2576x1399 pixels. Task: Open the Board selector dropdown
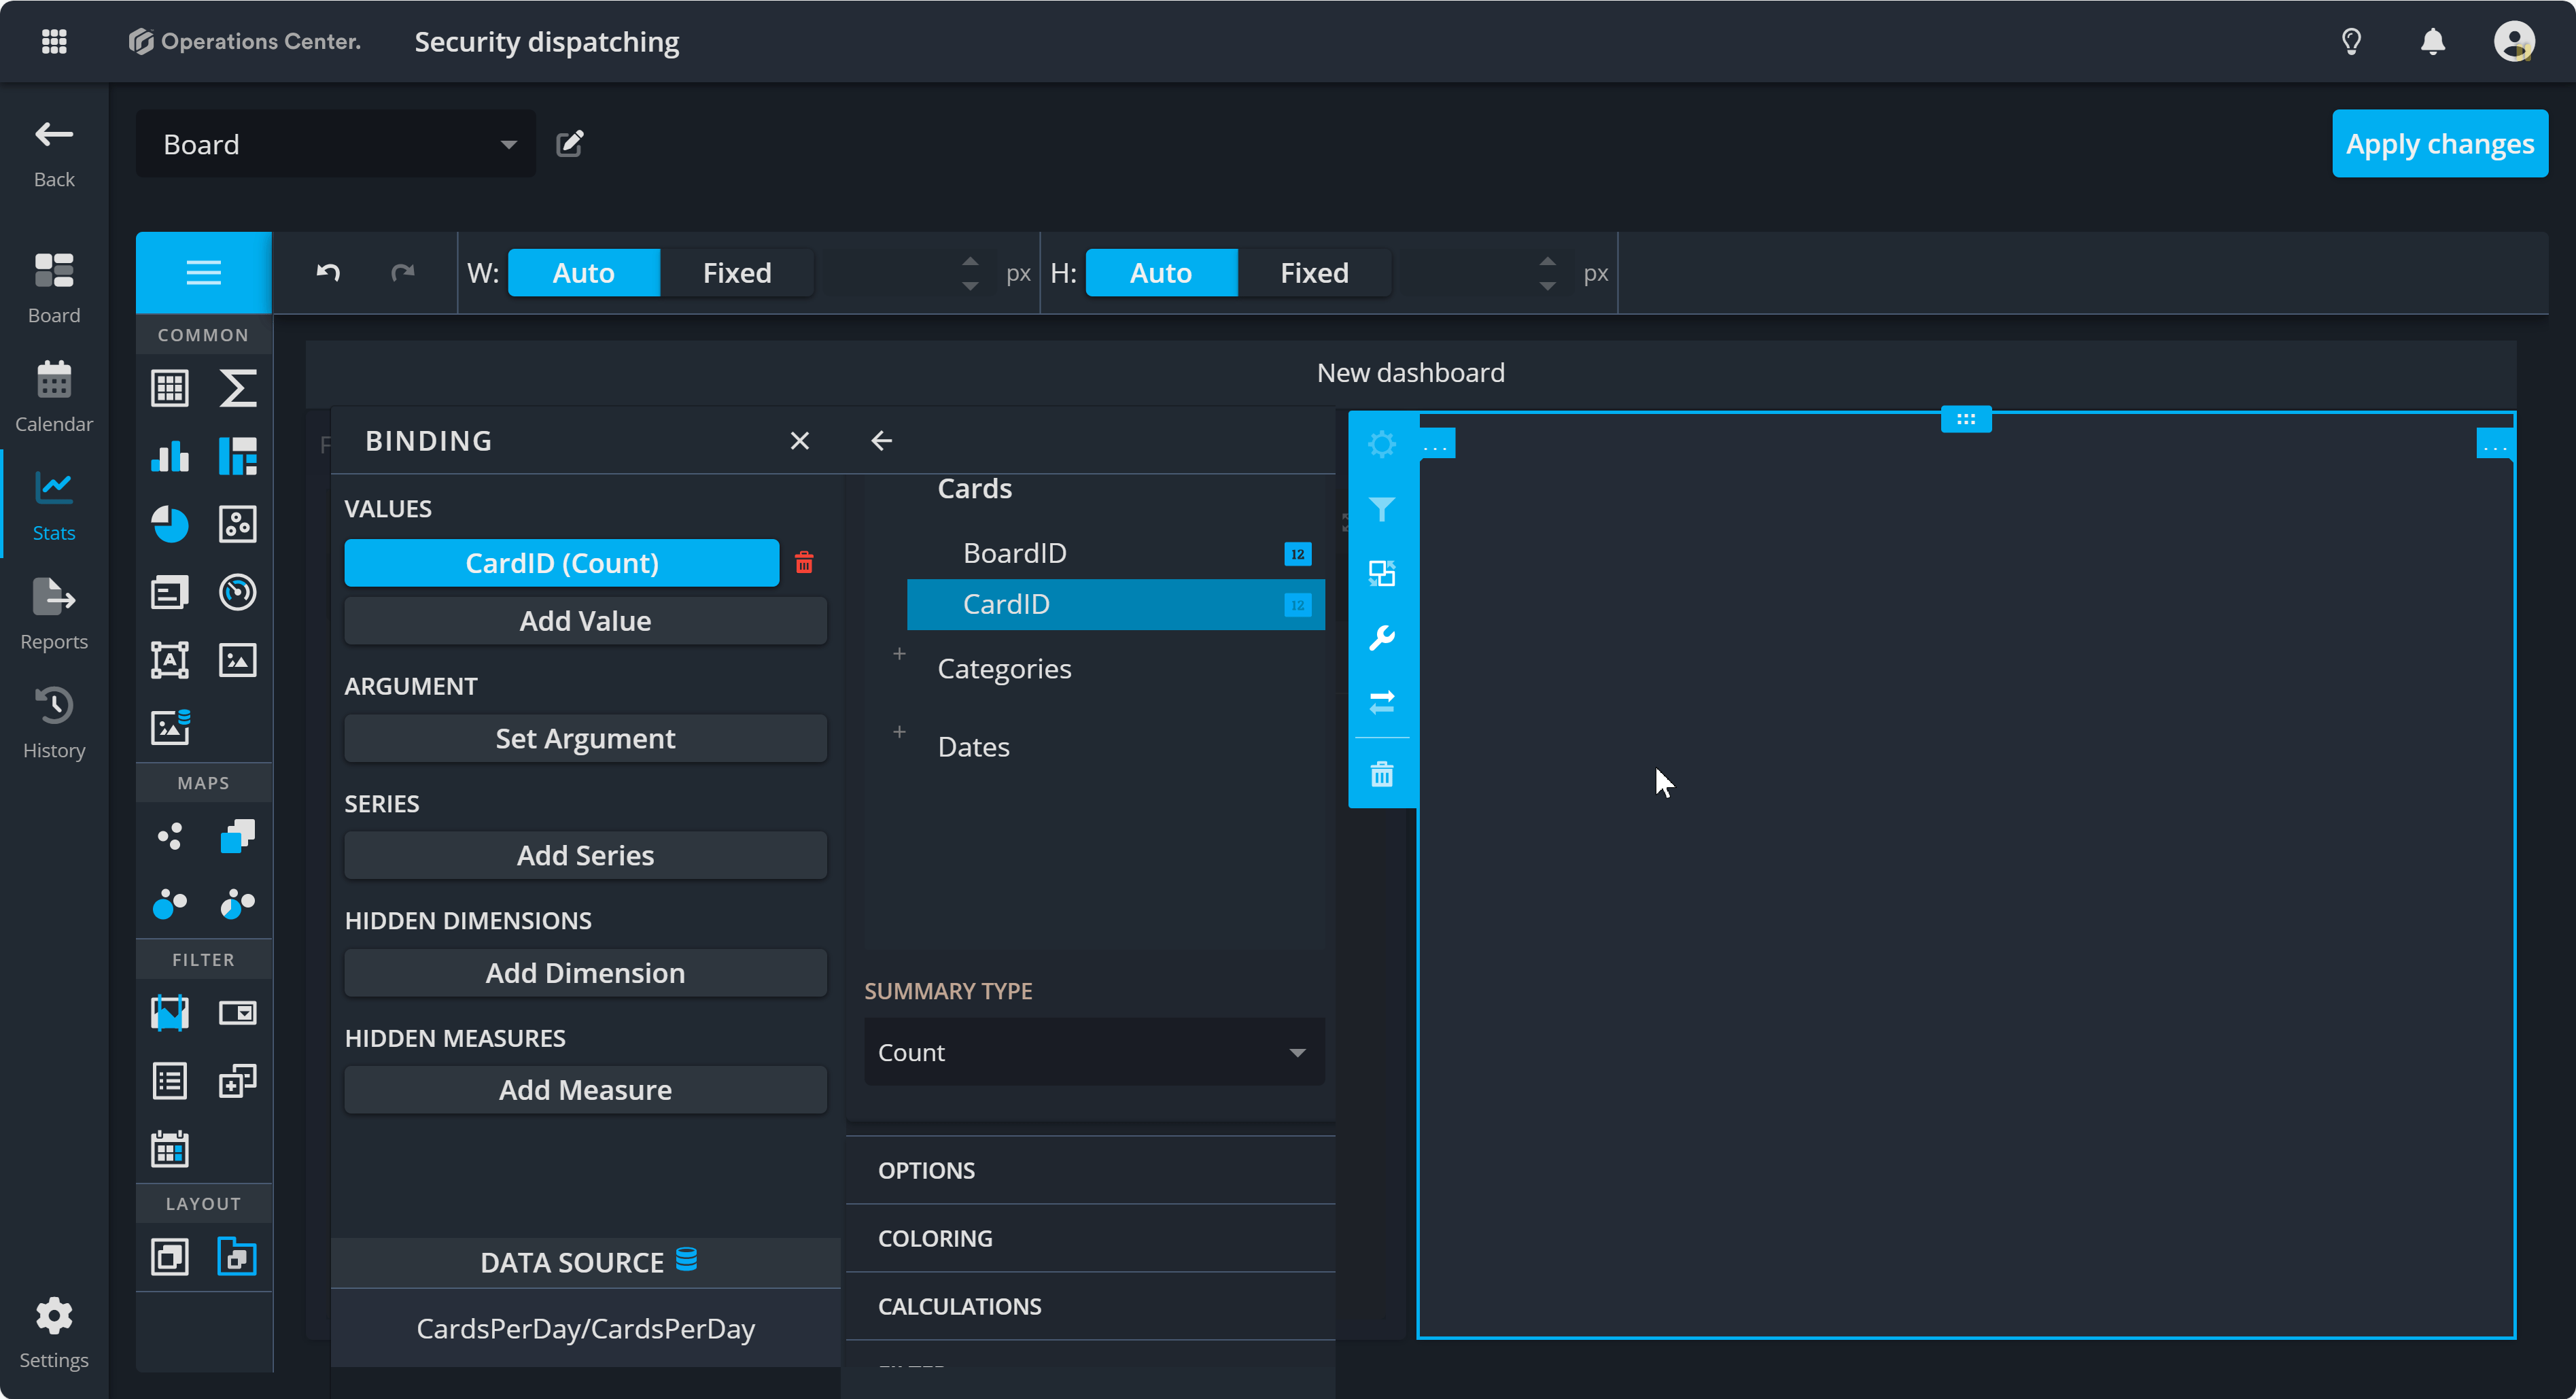click(x=336, y=144)
